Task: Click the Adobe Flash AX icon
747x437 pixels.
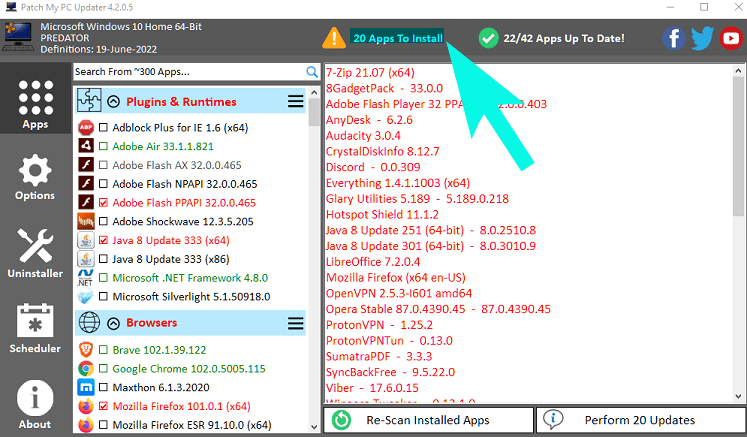Action: tap(86, 165)
